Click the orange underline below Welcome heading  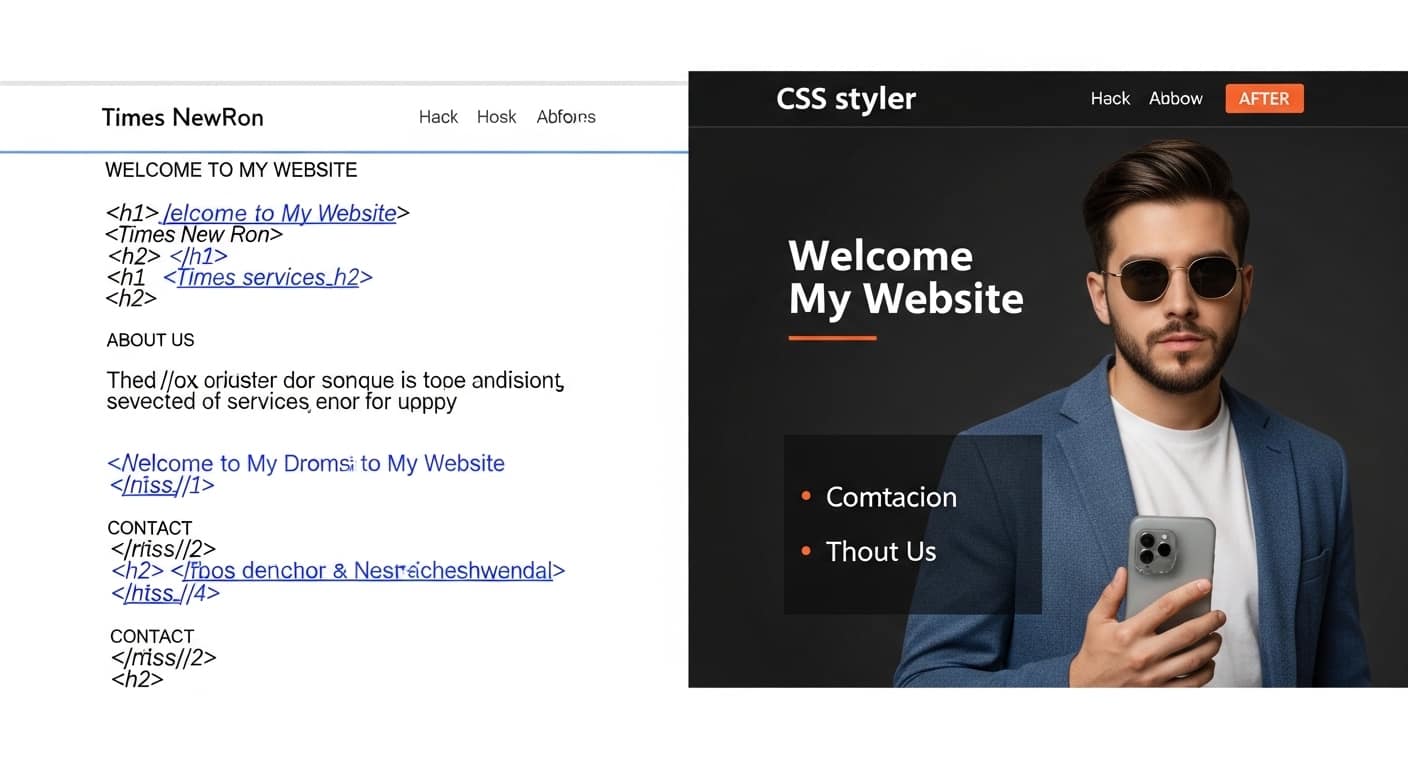[x=831, y=340]
